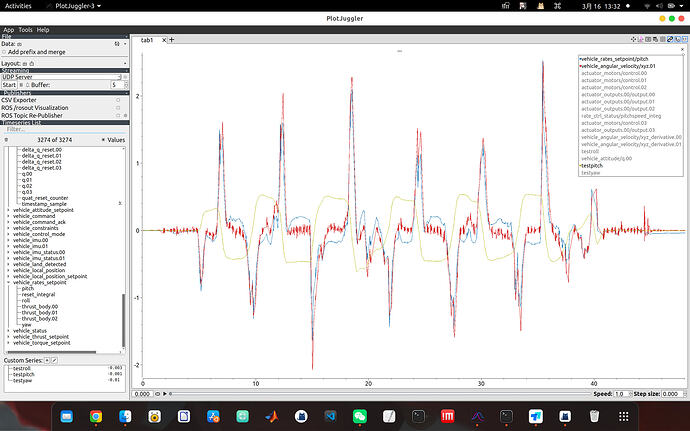Open the Activities overview
Image resolution: width=690 pixels, height=431 pixels.
pos(18,6)
